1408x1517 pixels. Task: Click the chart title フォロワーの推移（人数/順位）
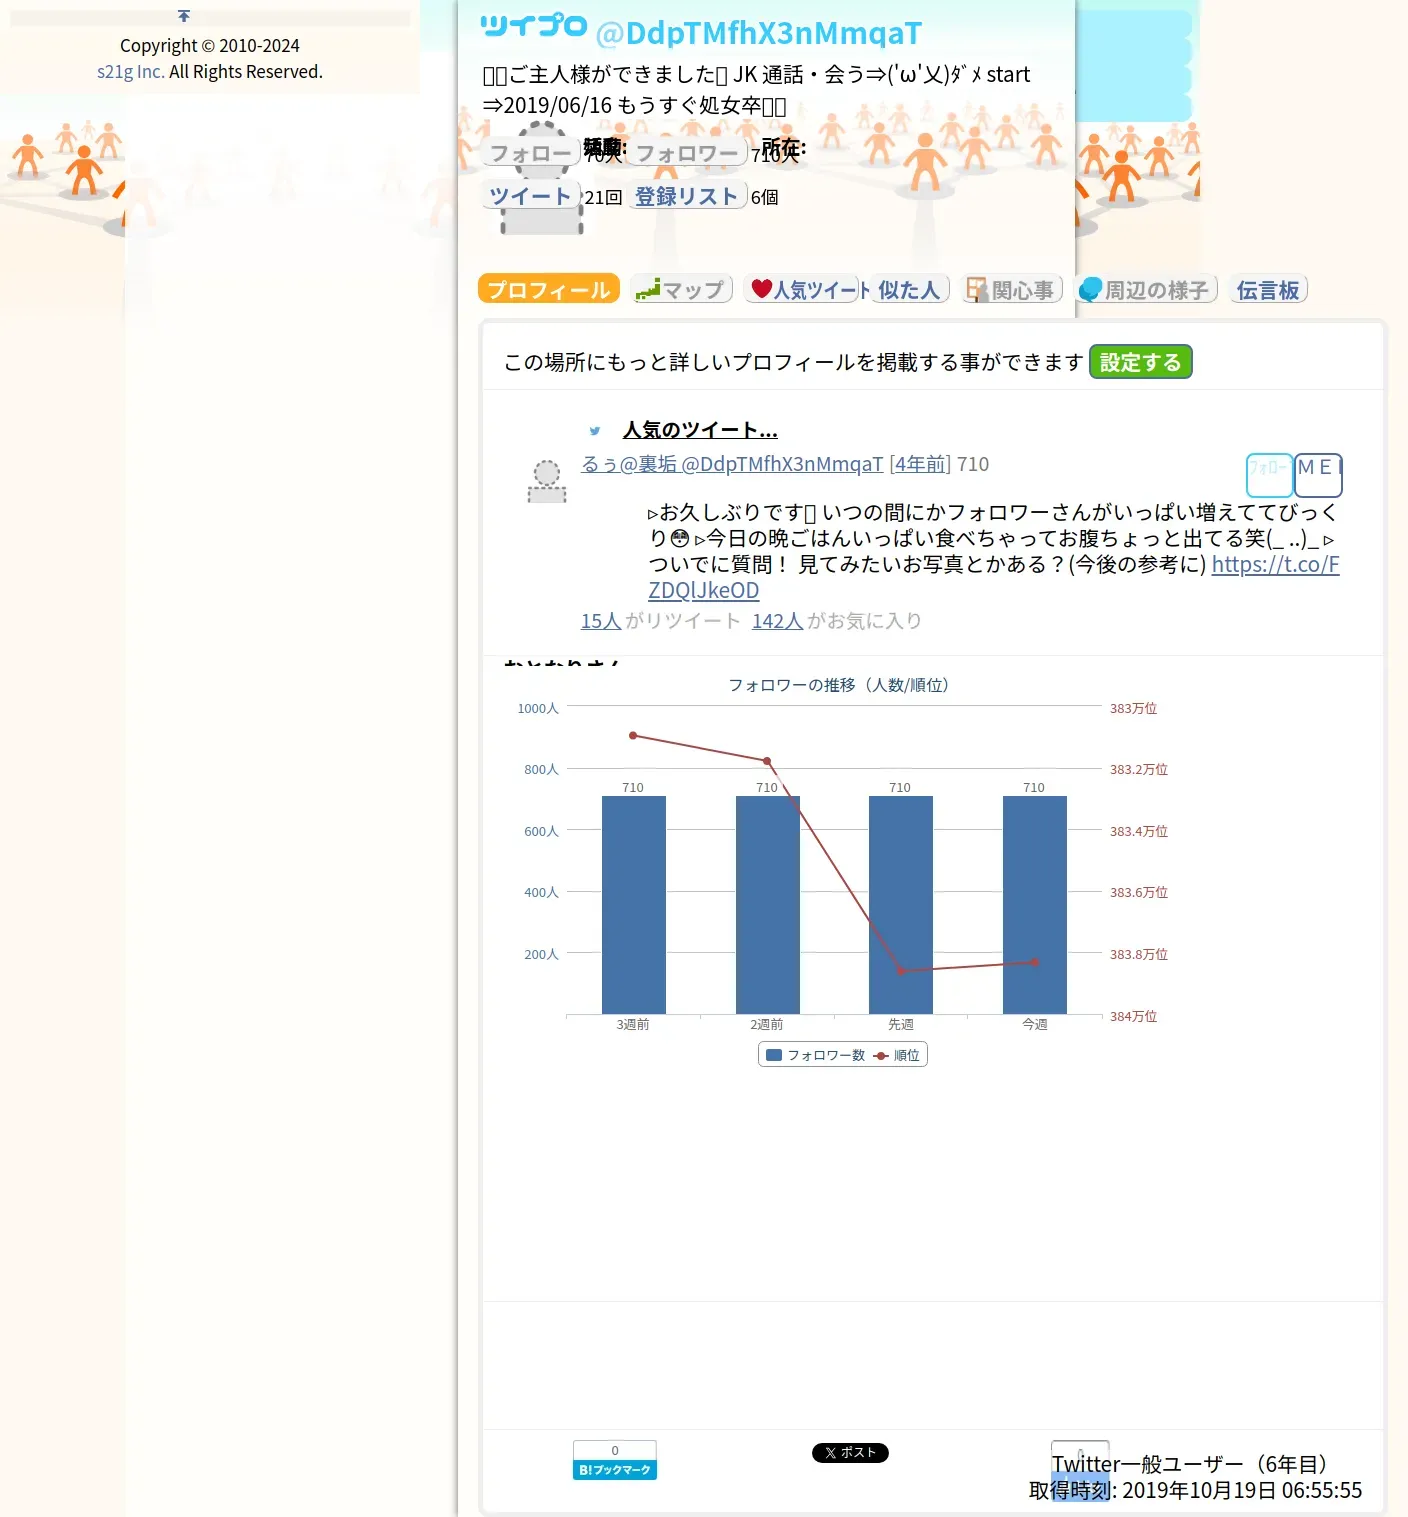pos(838,685)
